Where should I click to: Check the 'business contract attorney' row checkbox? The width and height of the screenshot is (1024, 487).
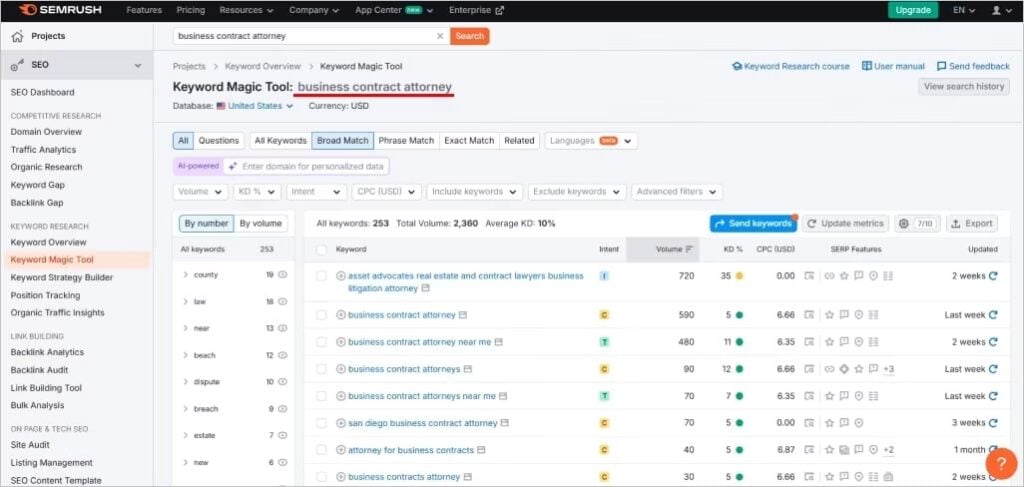point(321,315)
